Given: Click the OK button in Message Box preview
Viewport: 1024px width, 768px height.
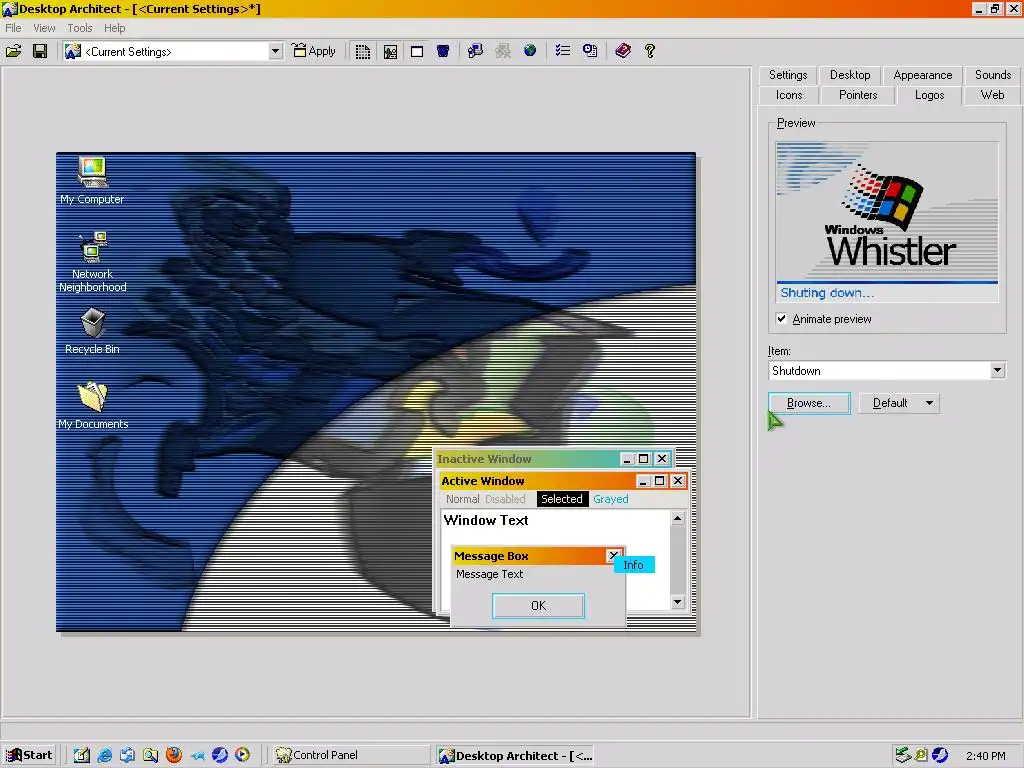Looking at the screenshot, I should point(538,605).
